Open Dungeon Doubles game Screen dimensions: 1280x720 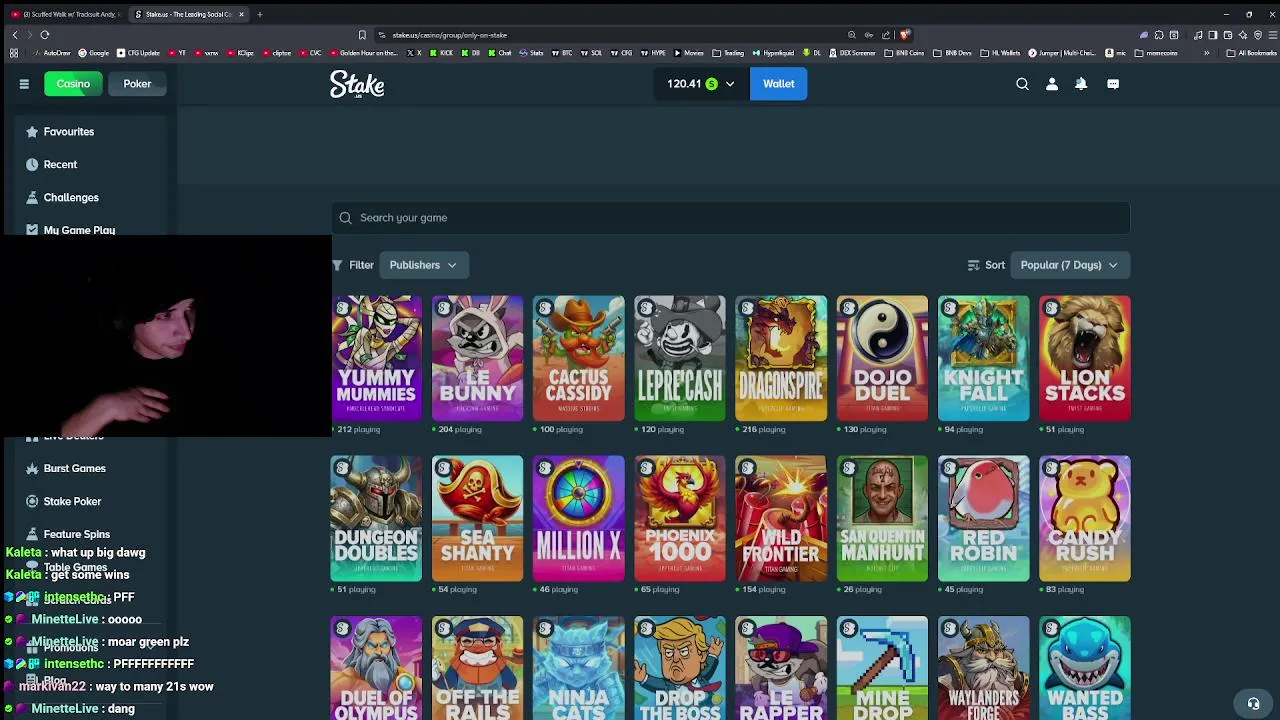click(x=376, y=518)
